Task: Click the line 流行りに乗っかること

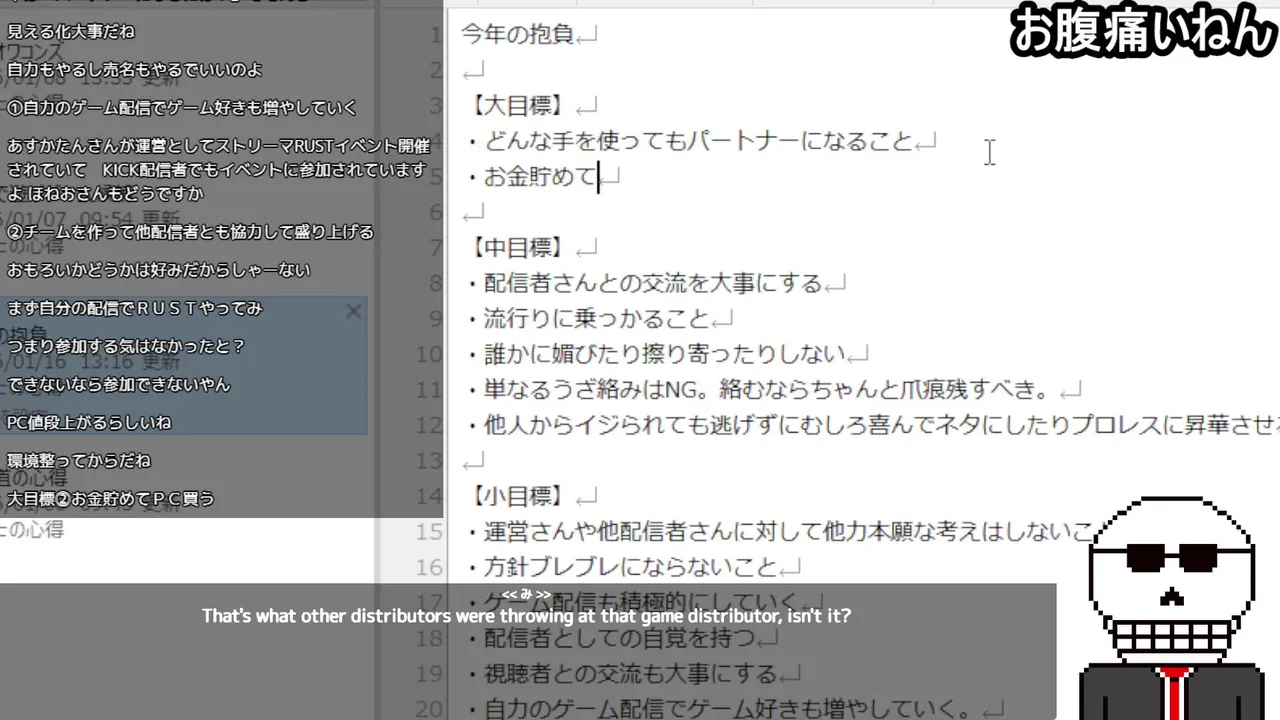Action: coord(587,319)
